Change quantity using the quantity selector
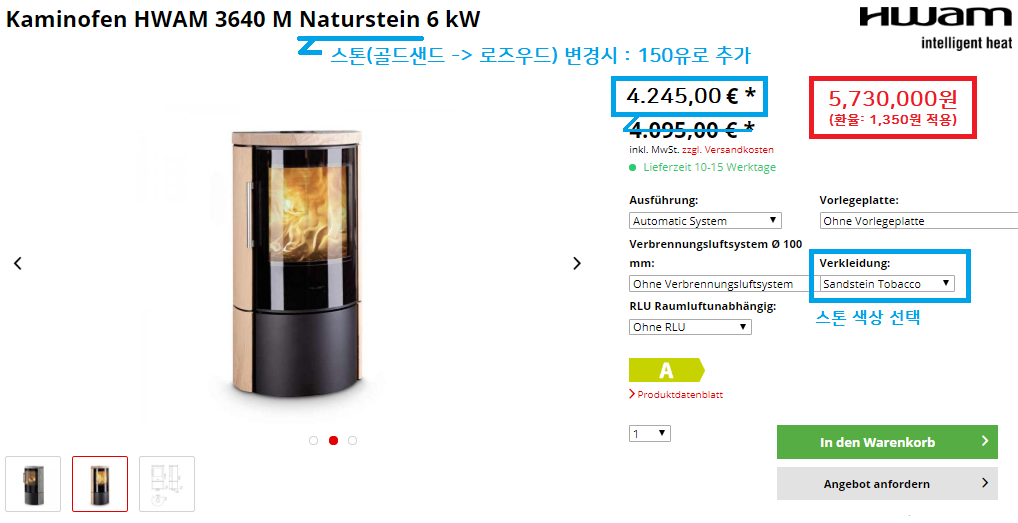 650,433
